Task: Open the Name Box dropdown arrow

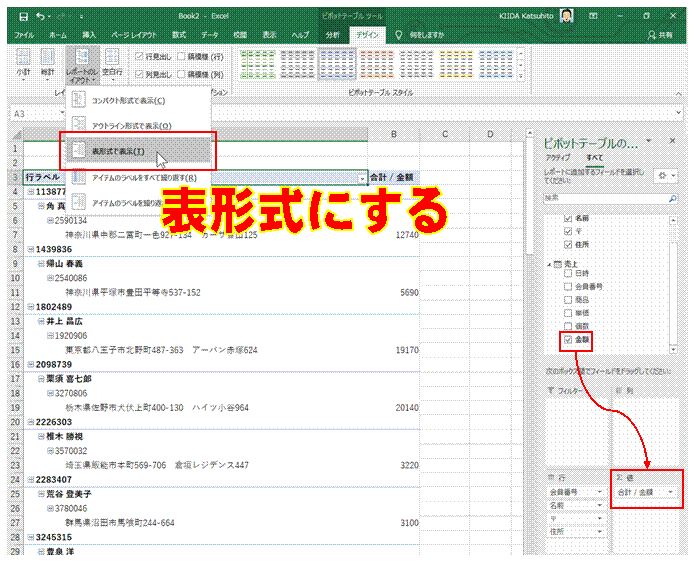Action: (62, 113)
